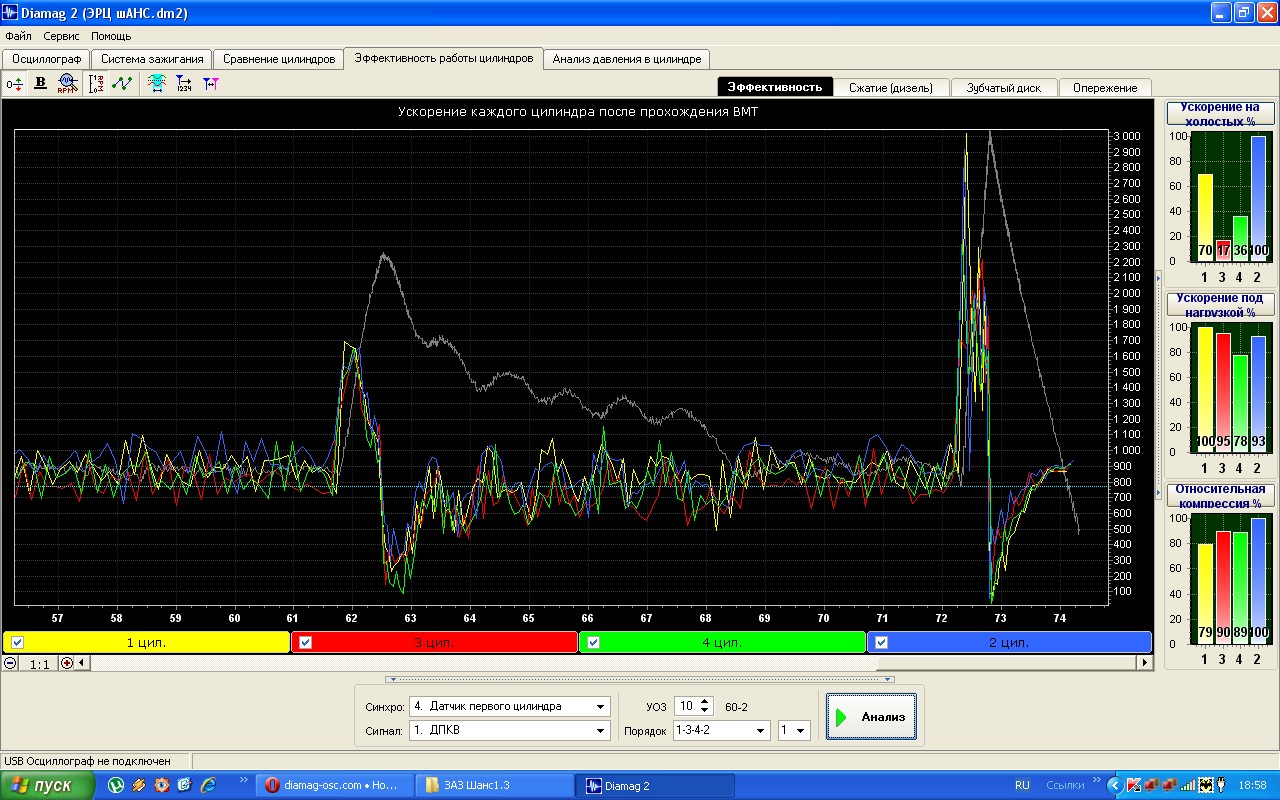
Task: Open the Файл menu
Action: tap(18, 36)
